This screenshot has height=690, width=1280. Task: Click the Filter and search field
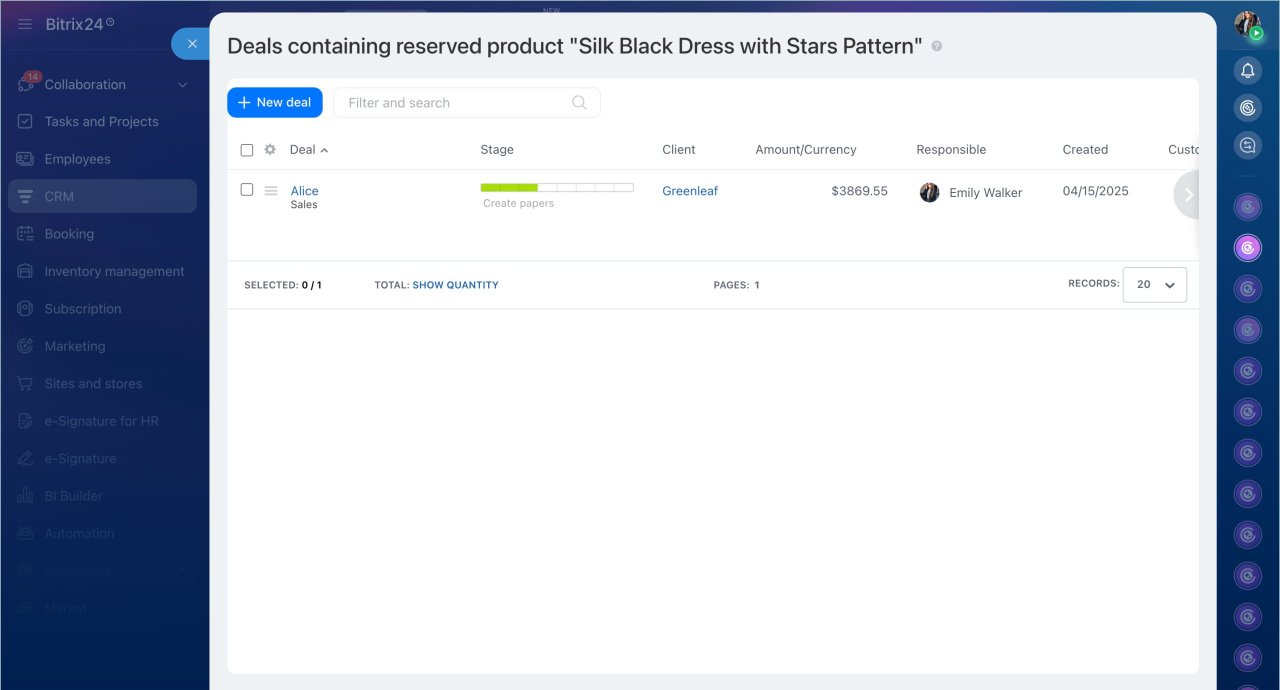click(x=455, y=103)
